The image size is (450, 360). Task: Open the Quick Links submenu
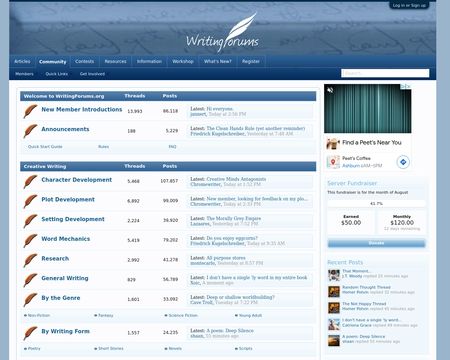point(57,74)
